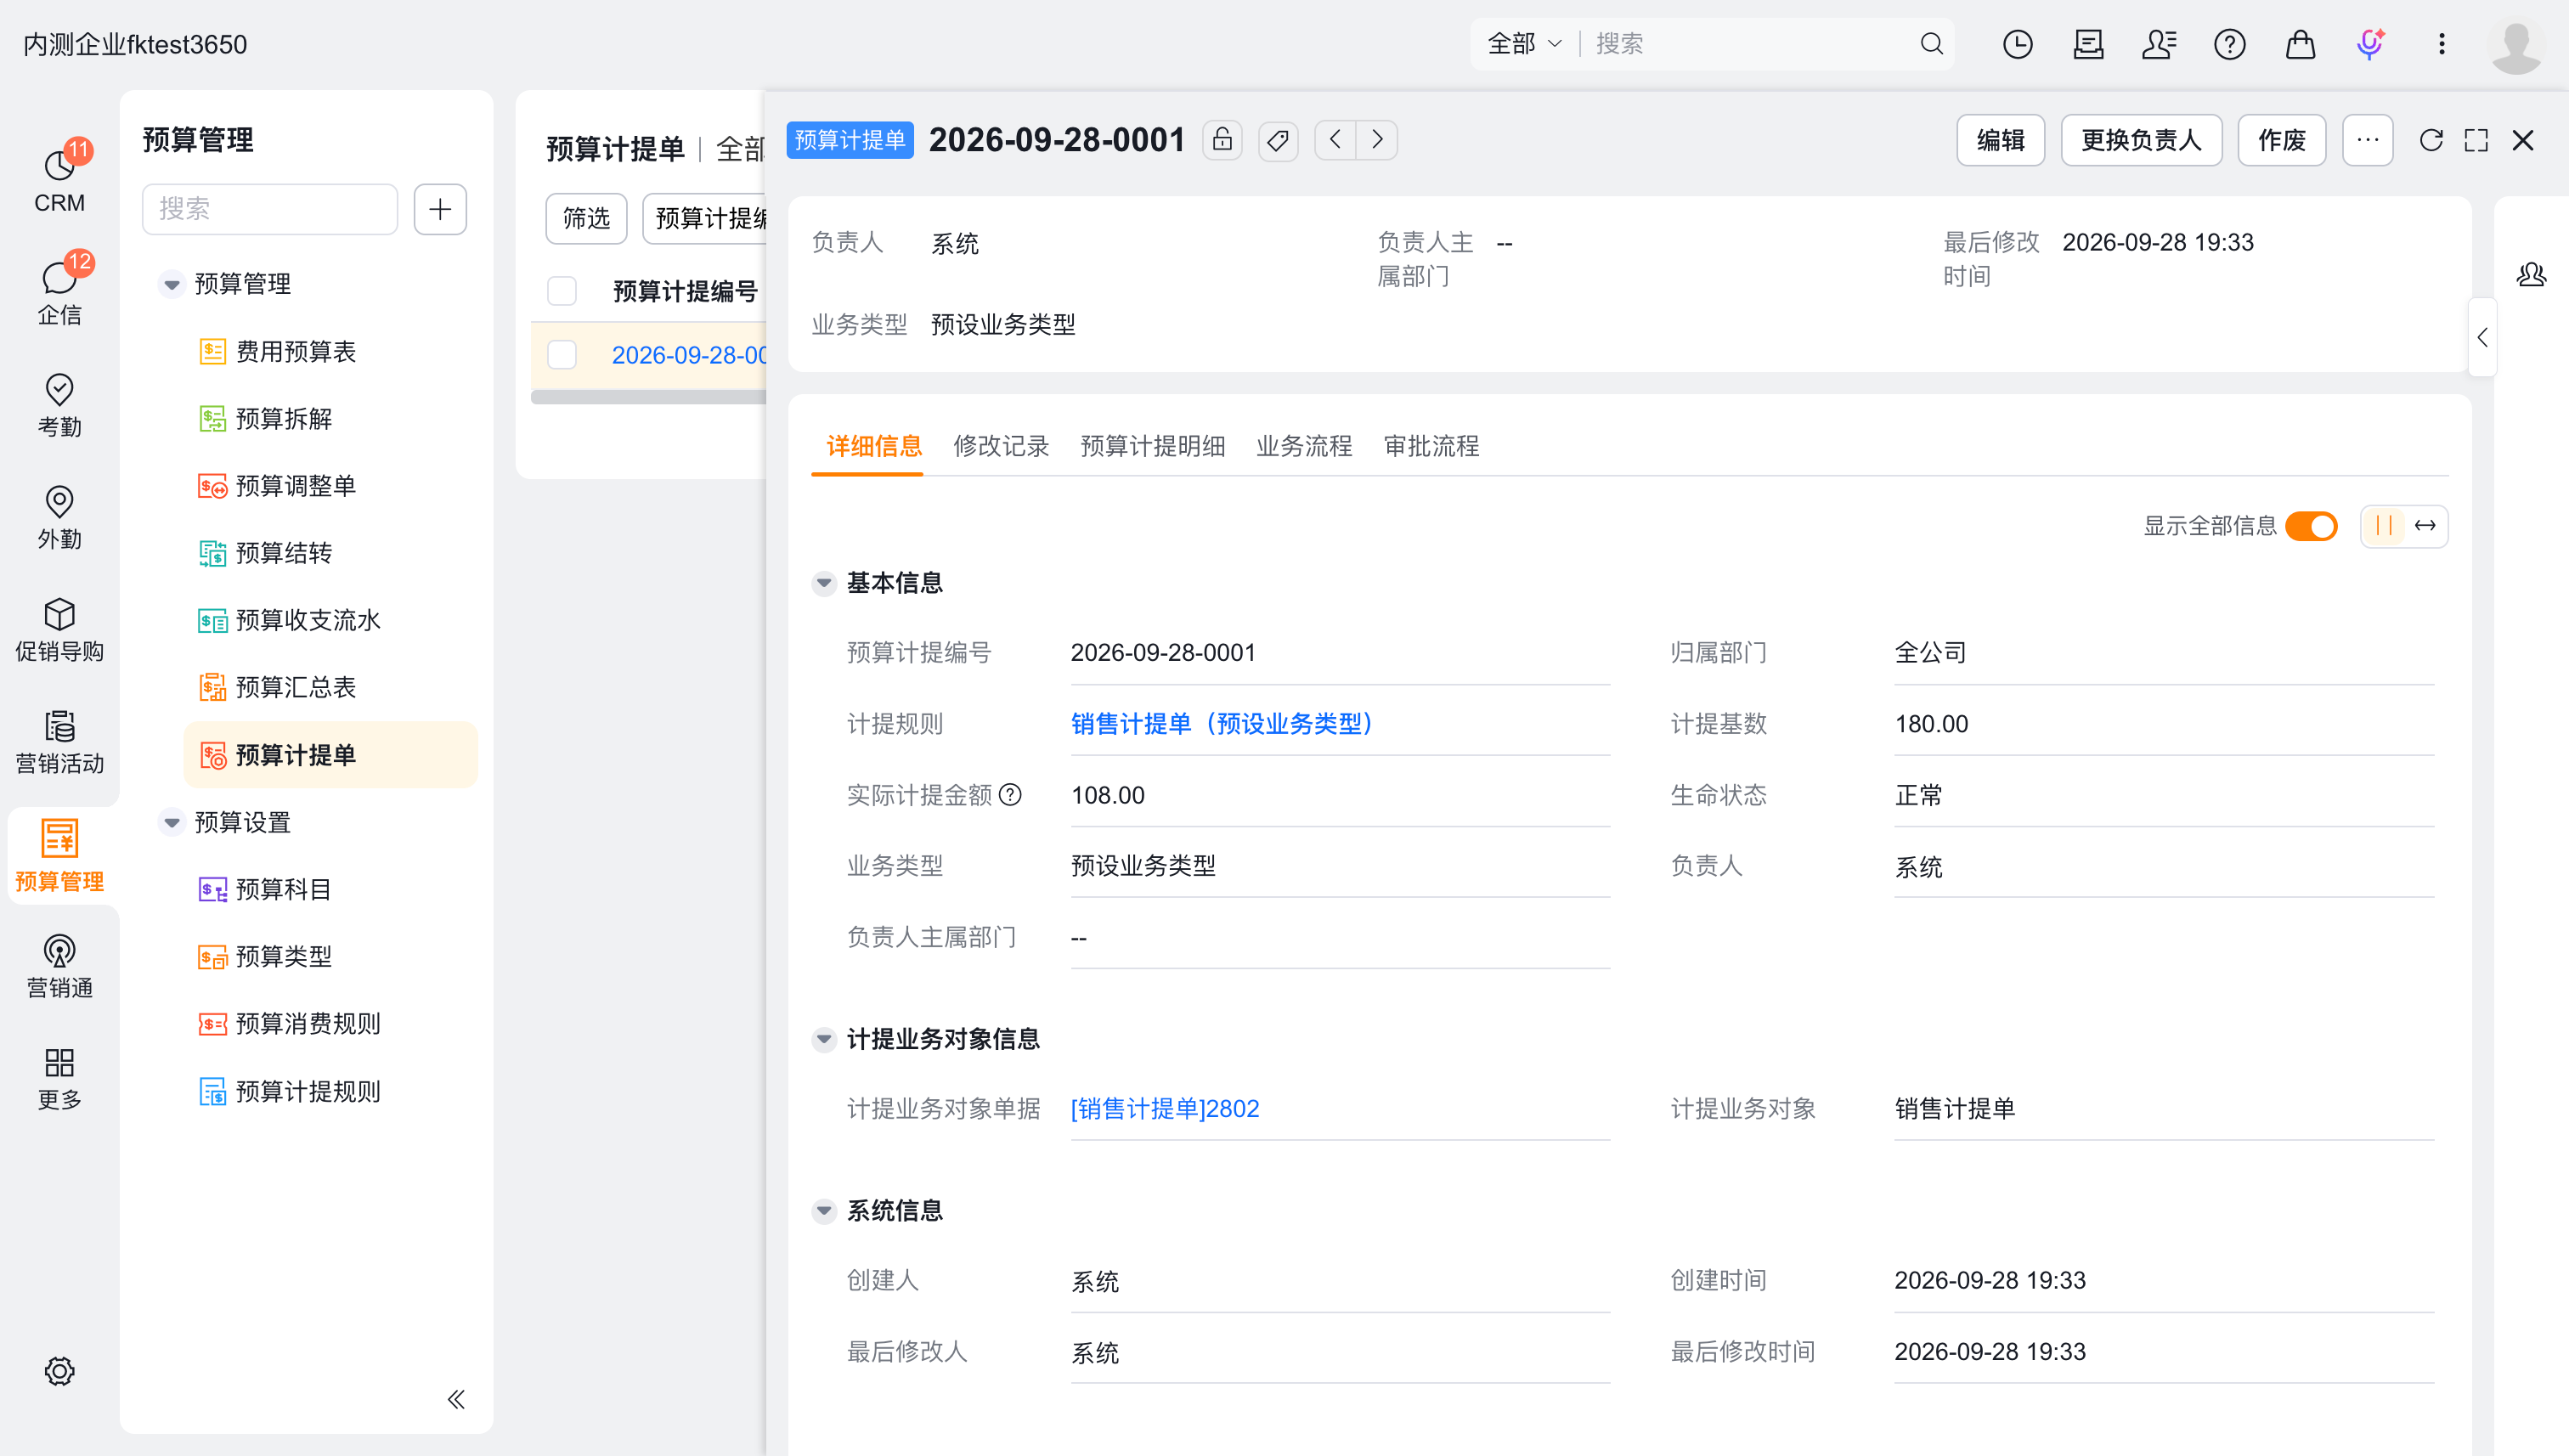Screen dimensions: 2569x1456
Task: Open 预算计提规则 in the tree
Action: coord(308,1091)
